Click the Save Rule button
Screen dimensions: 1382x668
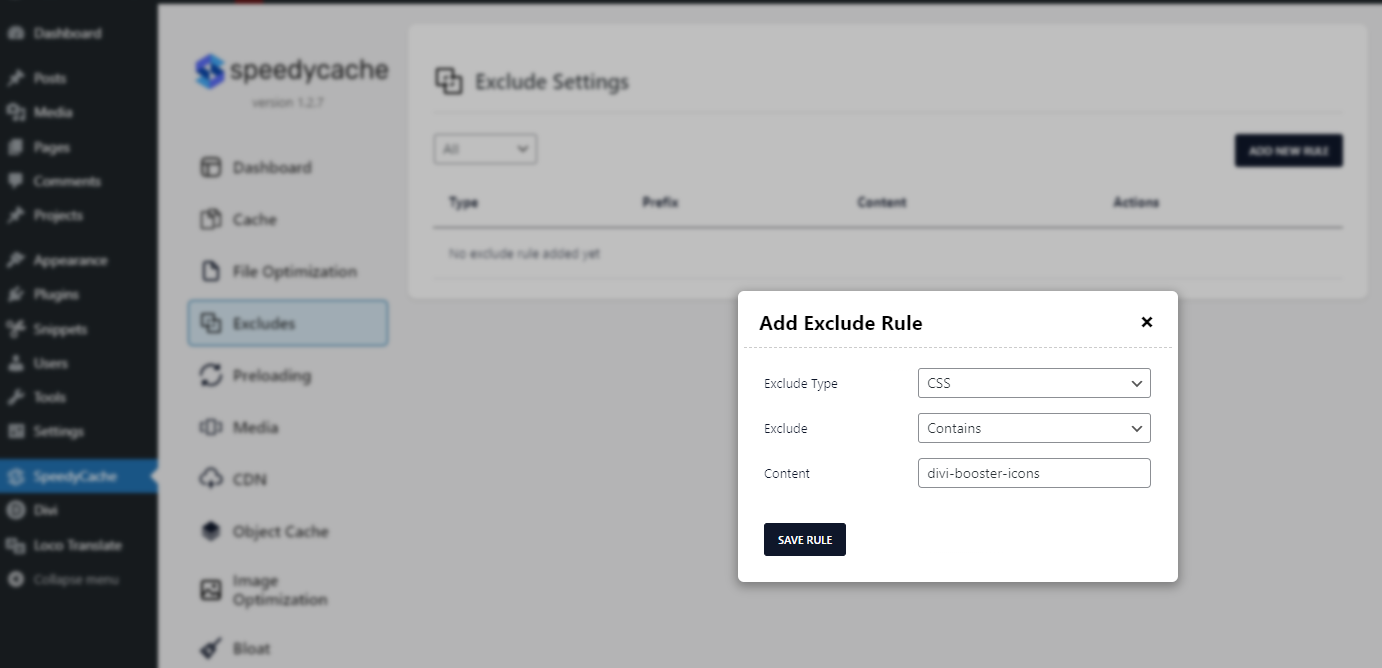coord(805,539)
